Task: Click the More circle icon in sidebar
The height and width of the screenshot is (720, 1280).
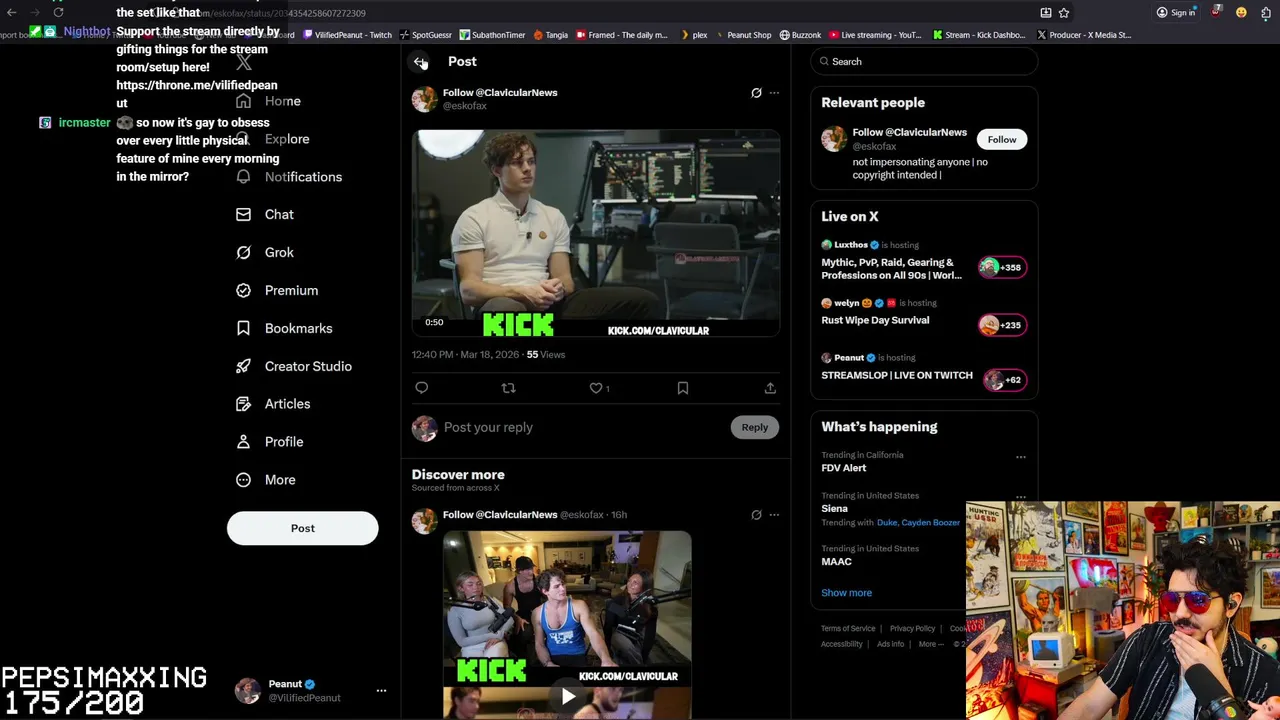Action: coord(243,480)
